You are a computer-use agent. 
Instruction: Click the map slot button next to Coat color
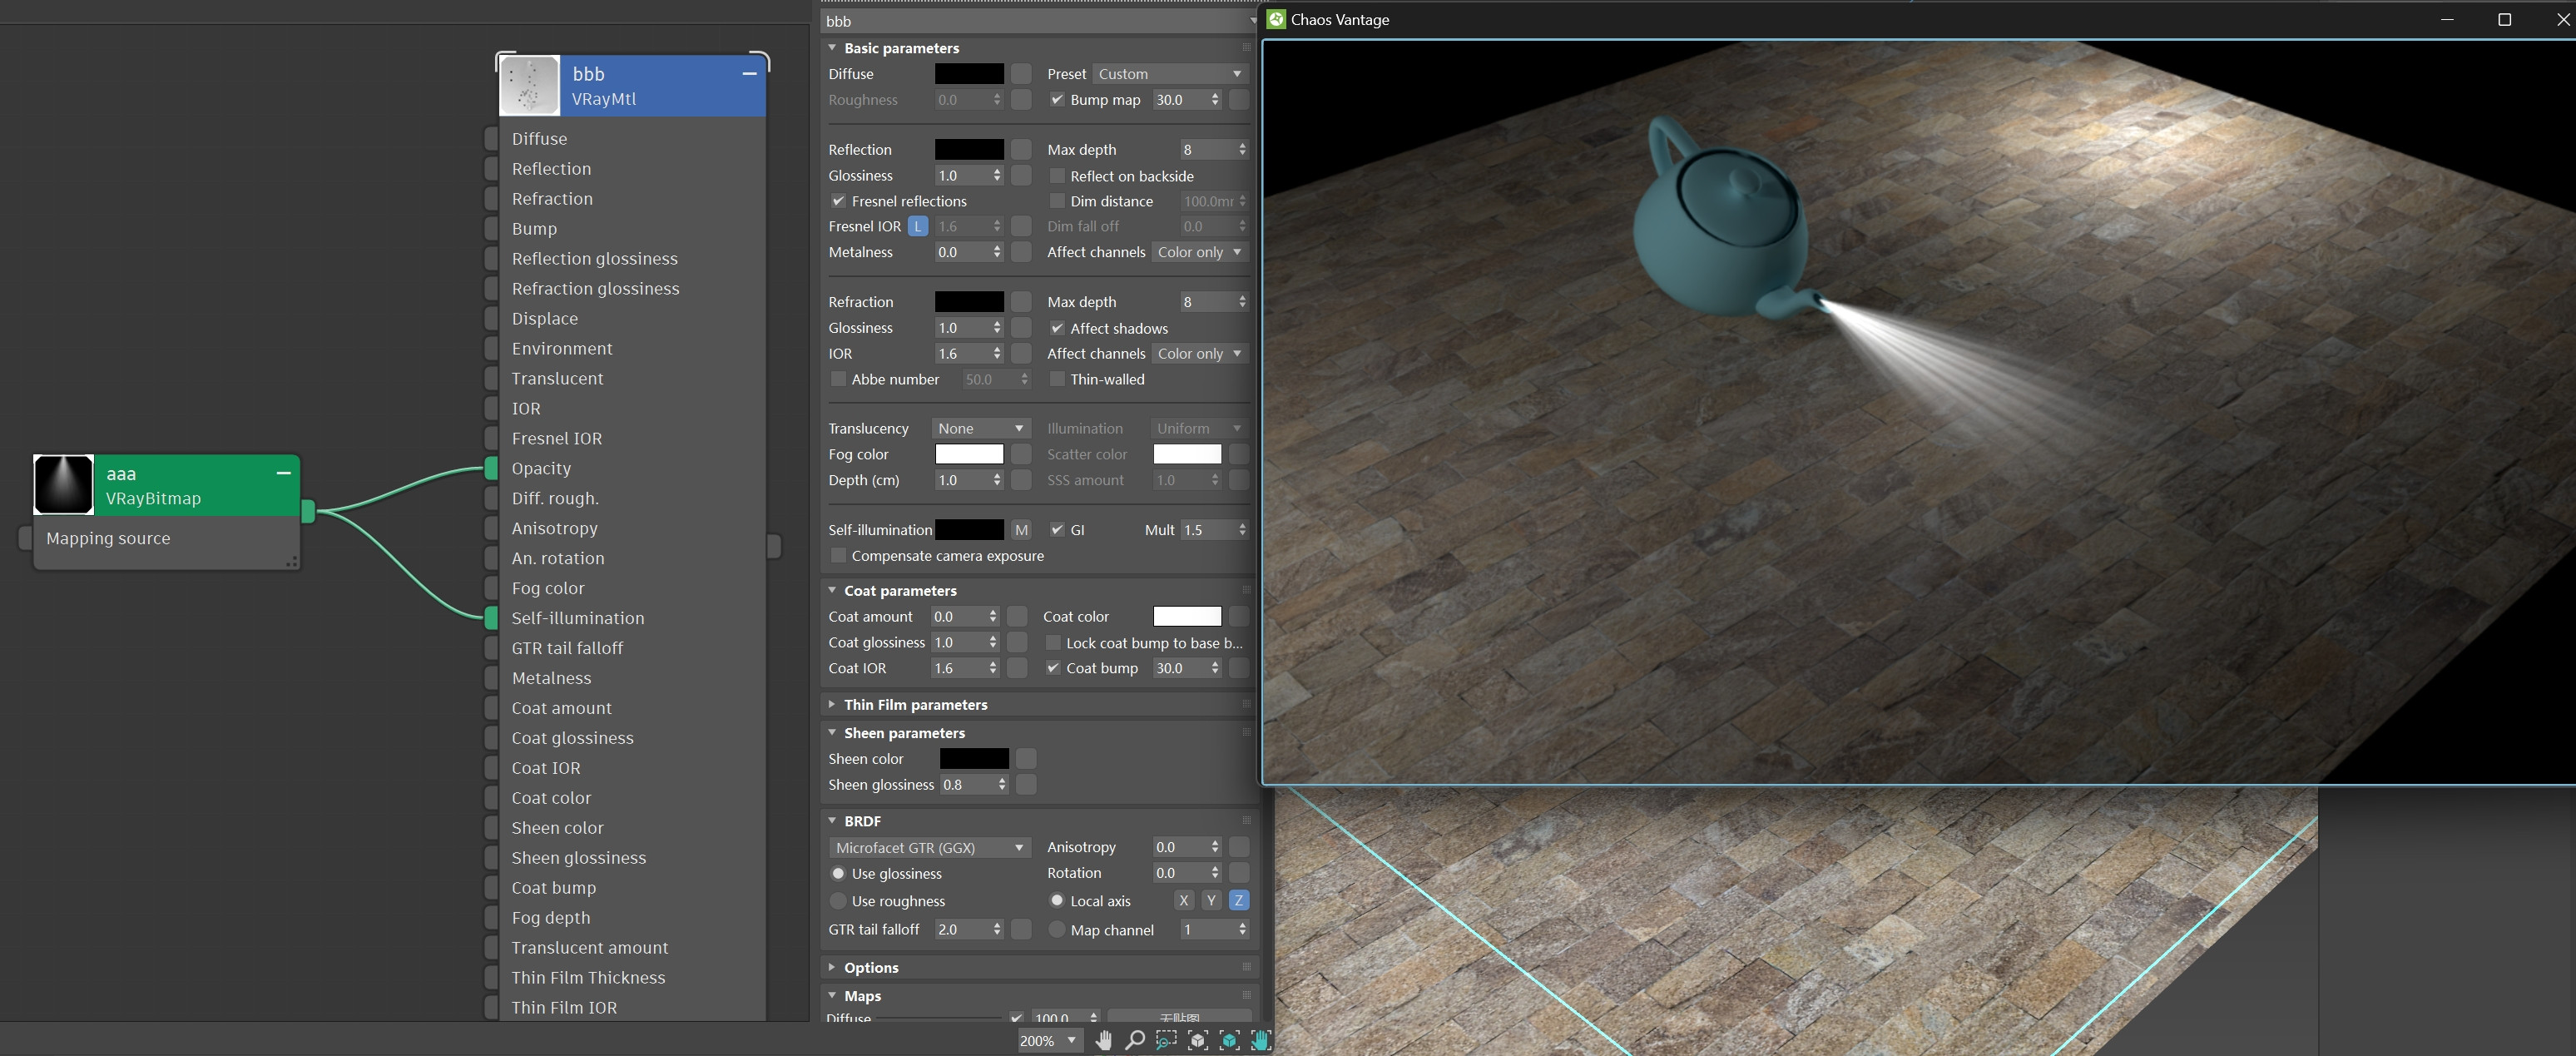[1239, 616]
